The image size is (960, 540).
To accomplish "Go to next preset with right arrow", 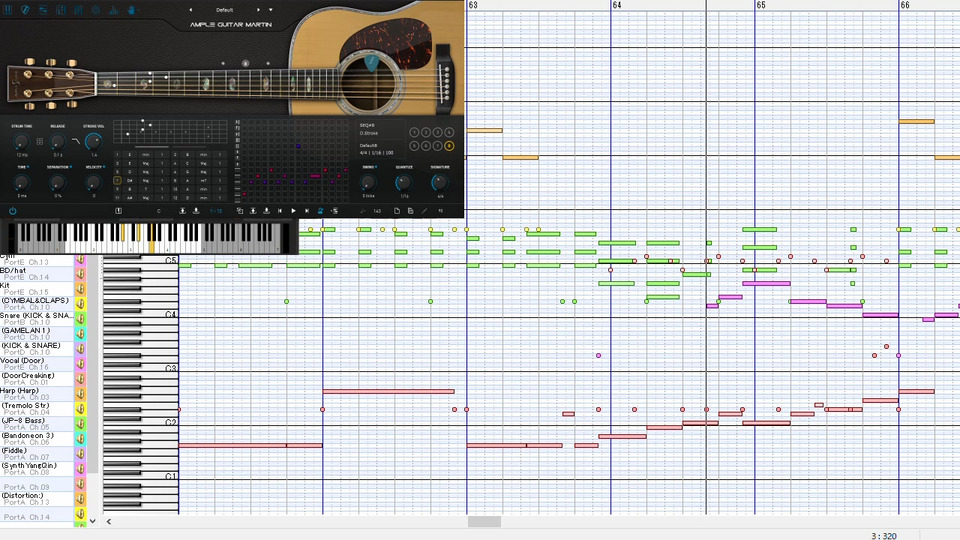I will coord(258,10).
